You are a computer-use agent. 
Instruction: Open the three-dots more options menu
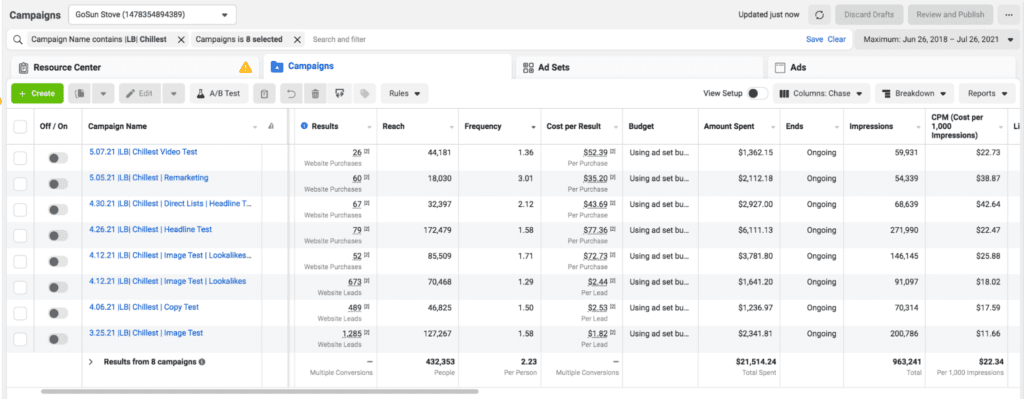[1009, 14]
